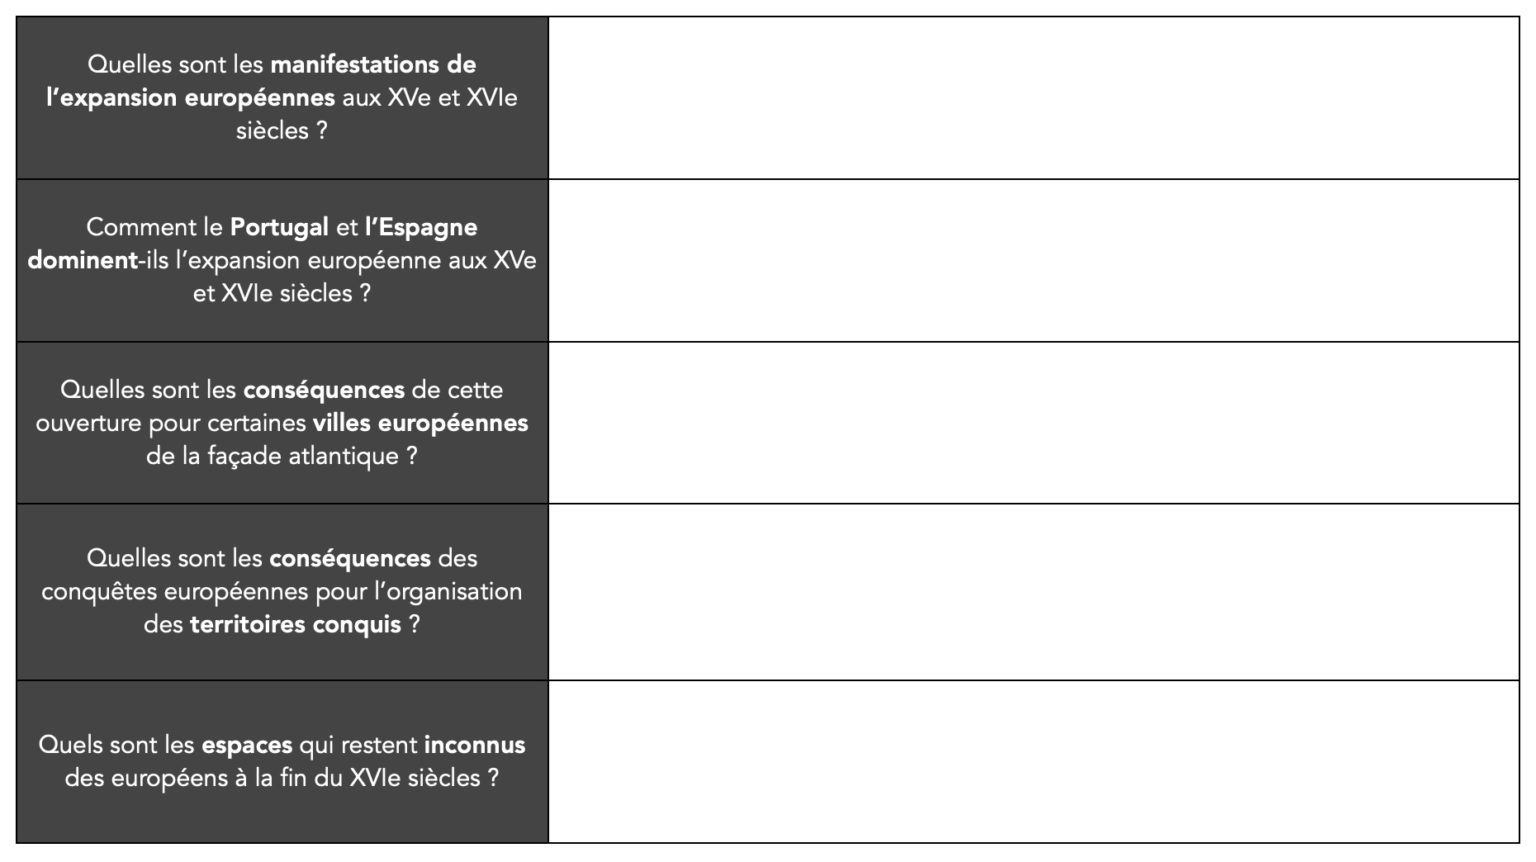Click the bold word 'Portugal'

(x=279, y=228)
